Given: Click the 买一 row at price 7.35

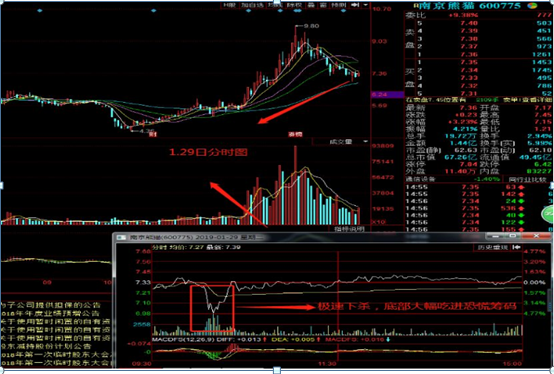Looking at the screenshot, I should [484, 63].
